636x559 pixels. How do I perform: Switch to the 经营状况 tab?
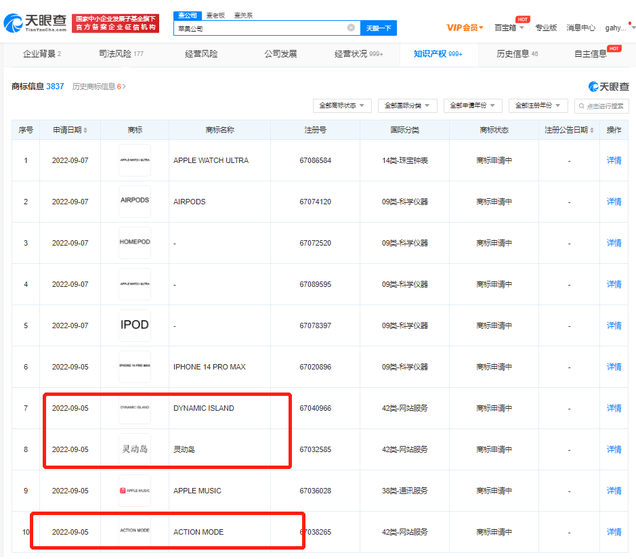pyautogui.click(x=359, y=54)
